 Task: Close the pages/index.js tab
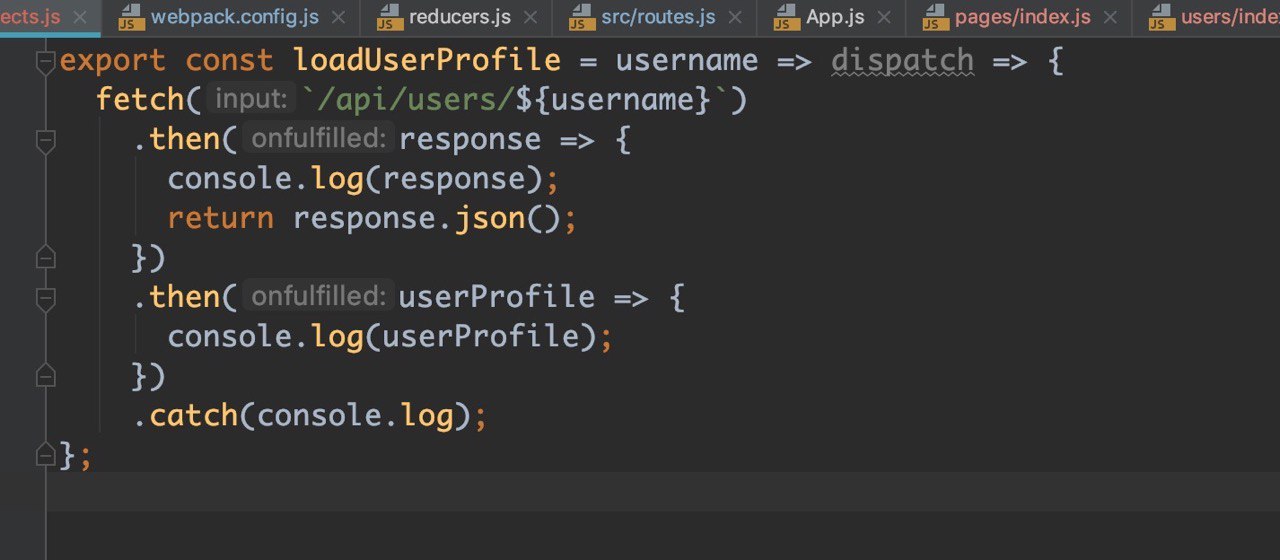click(x=1110, y=18)
